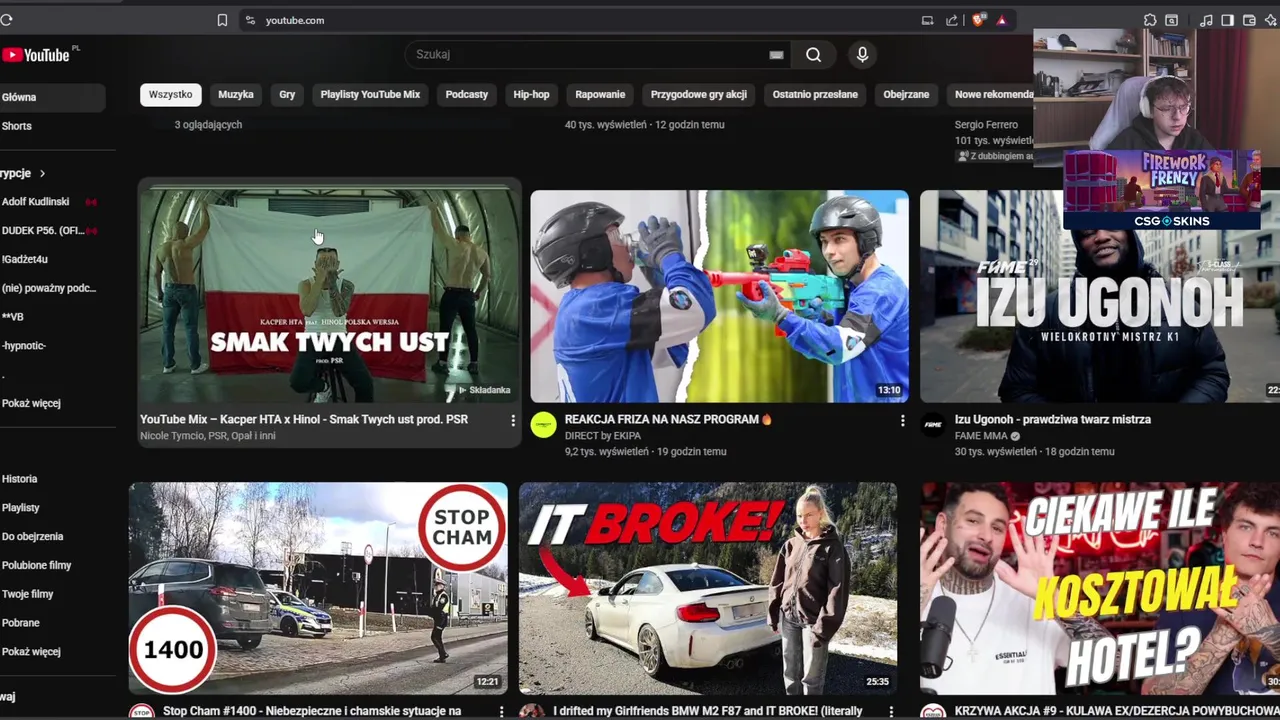
Task: Select the Podcasty filter chip
Action: pyautogui.click(x=467, y=94)
